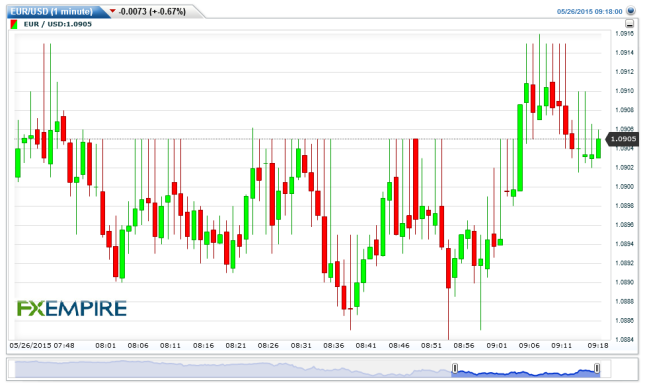
Task: Click the 1.0892 price axis label
Action: [x=624, y=263]
